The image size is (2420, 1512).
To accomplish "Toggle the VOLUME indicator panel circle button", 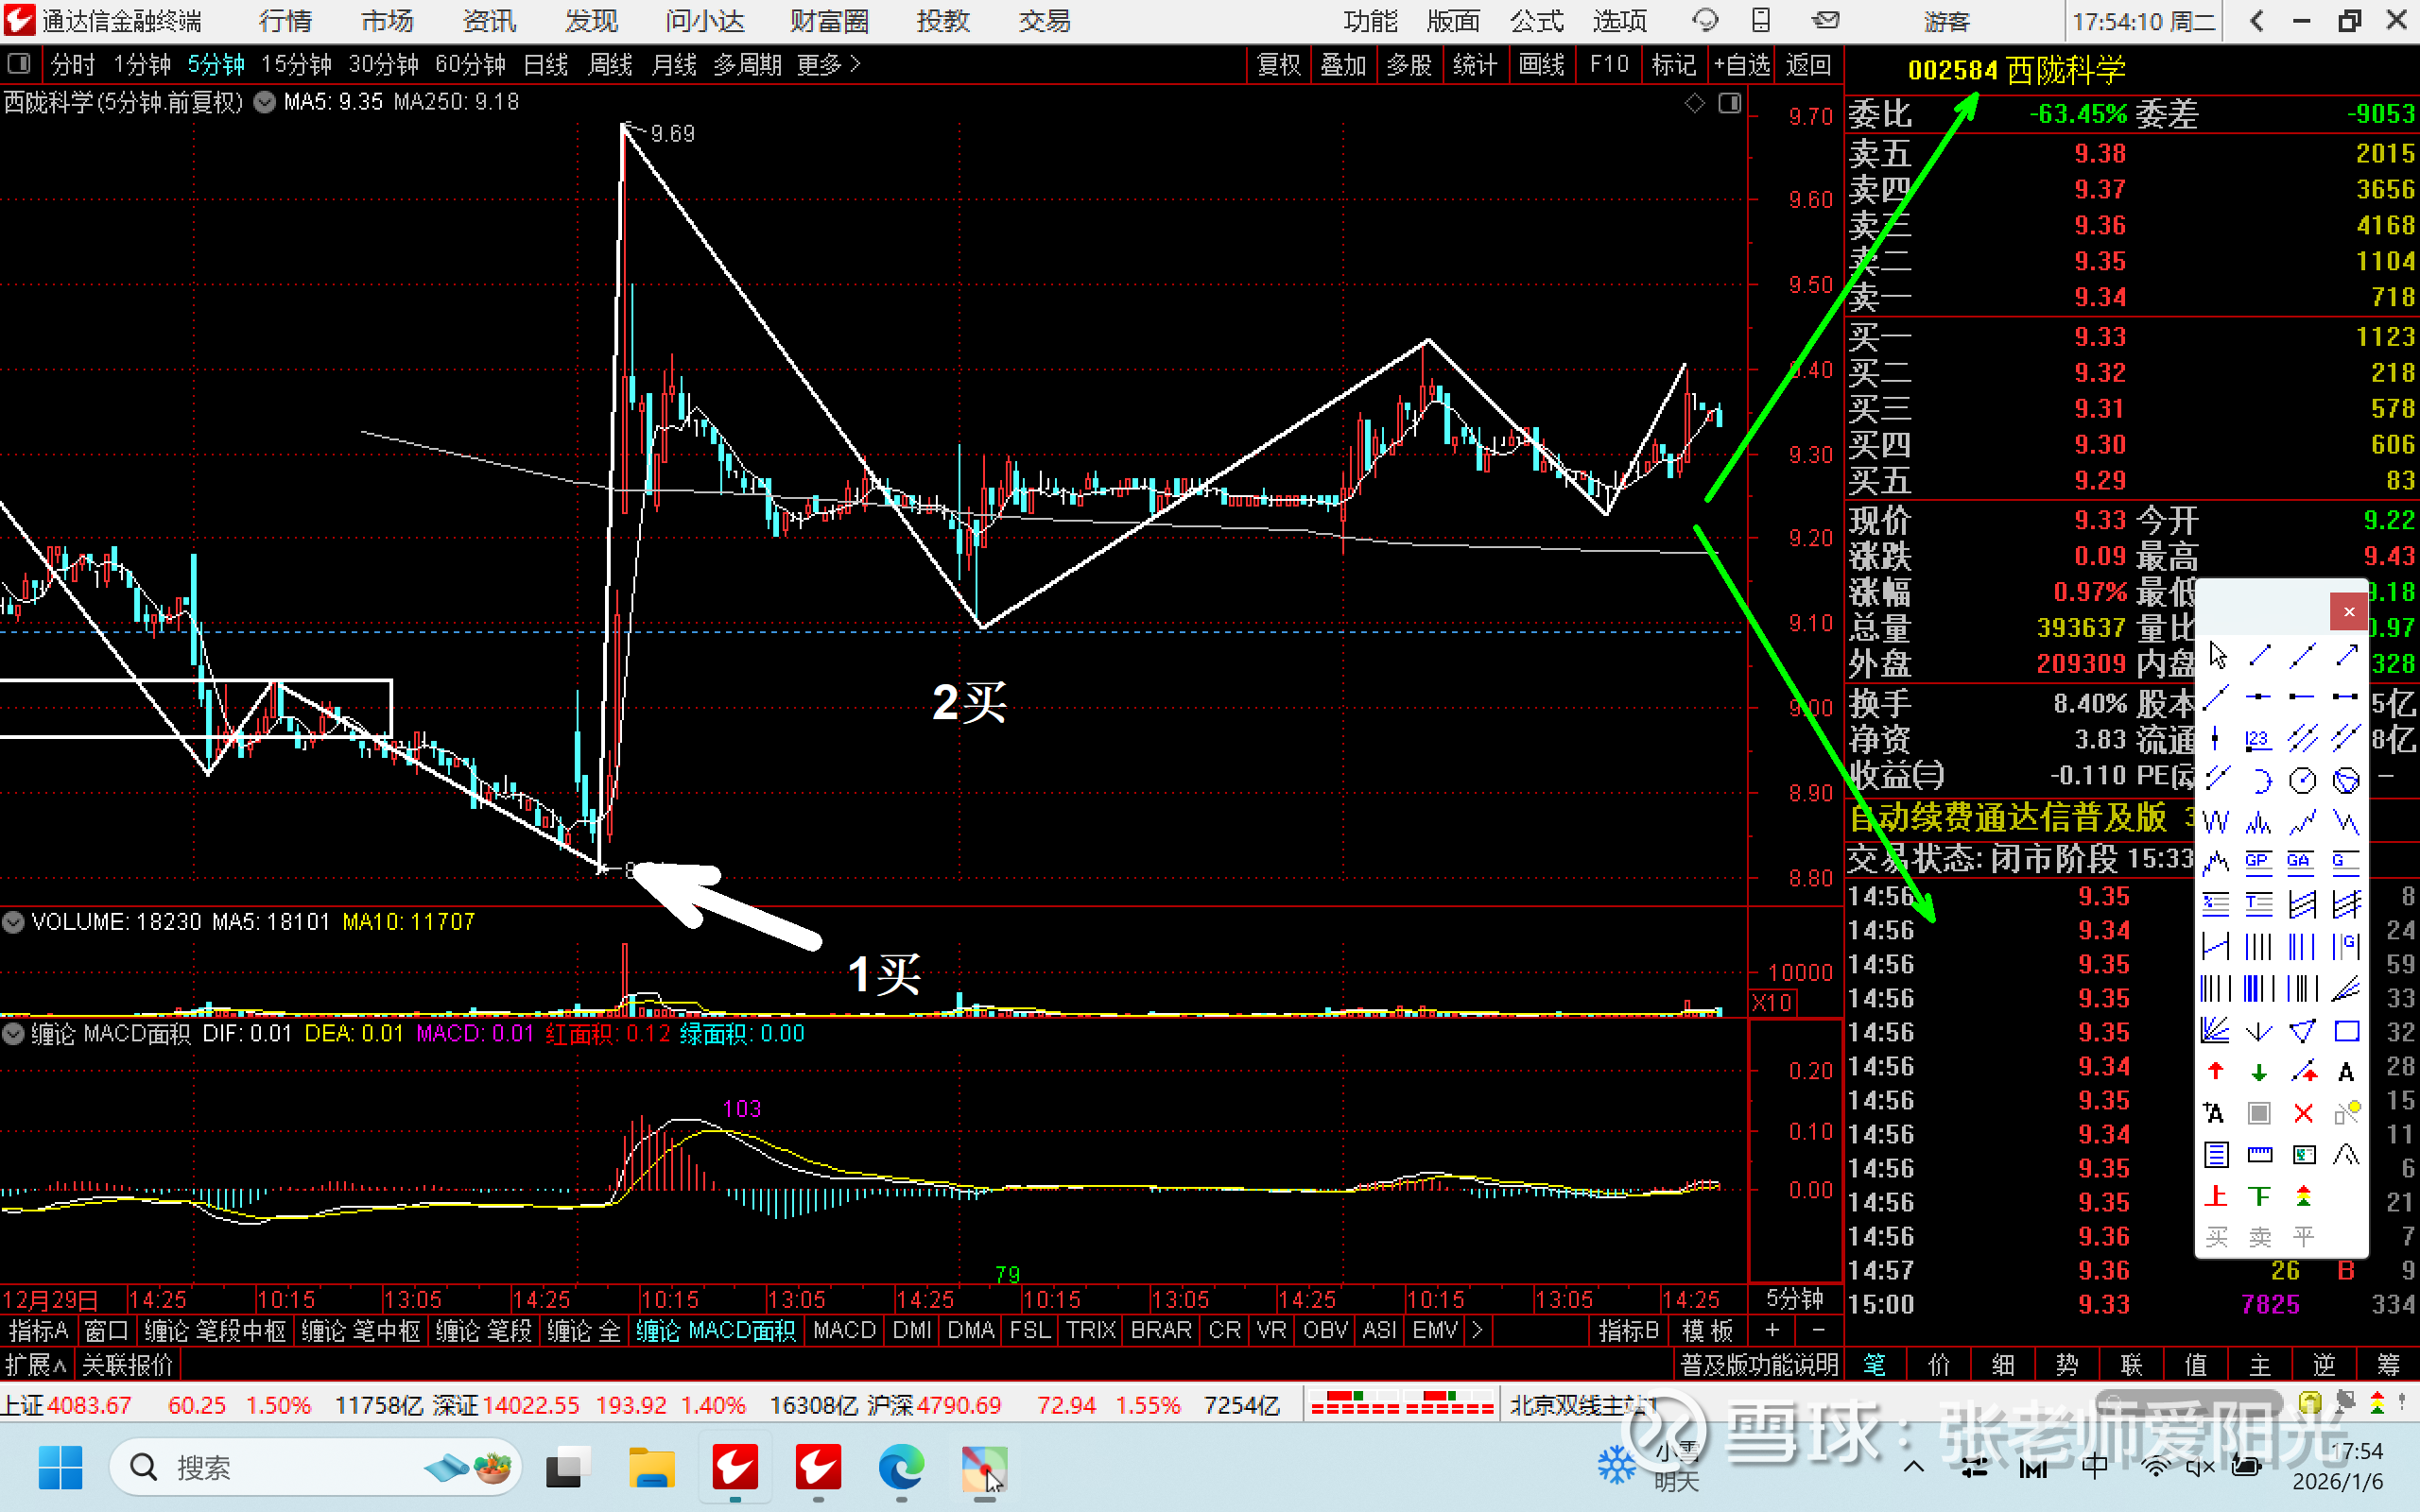I will coord(13,922).
